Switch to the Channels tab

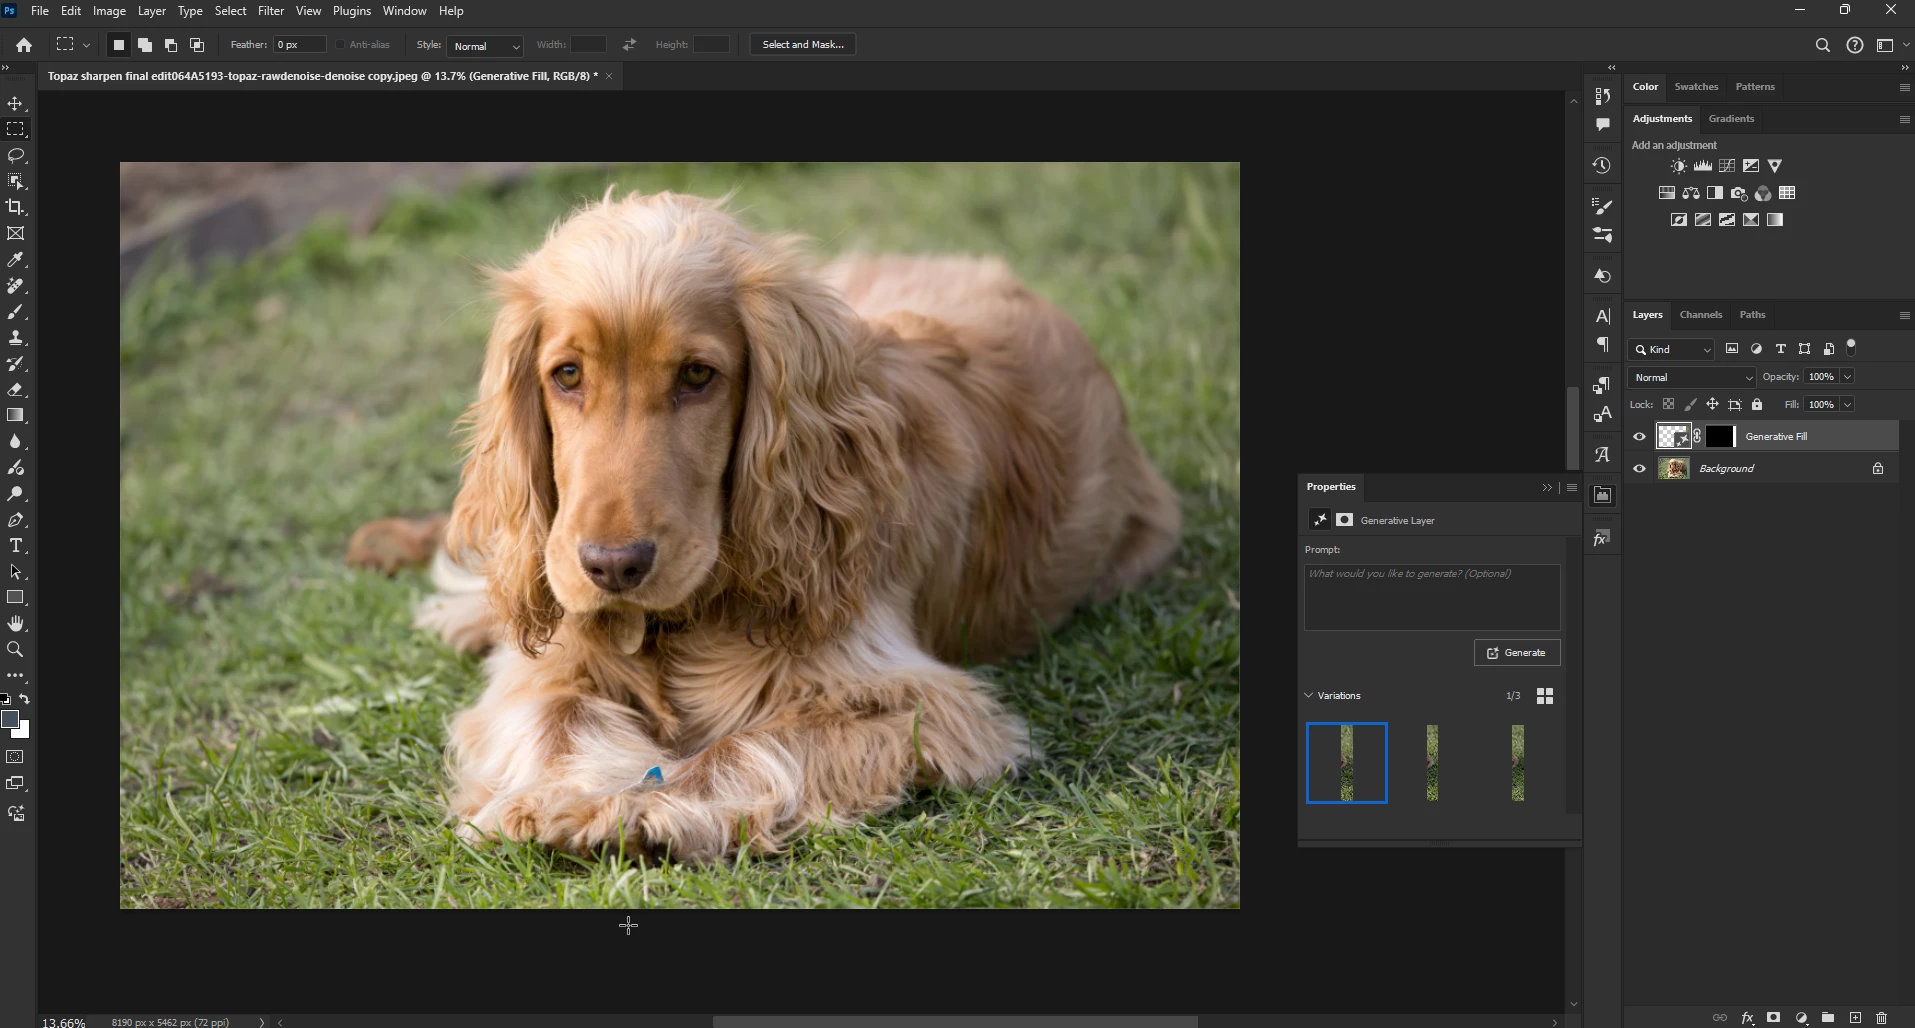(x=1700, y=315)
